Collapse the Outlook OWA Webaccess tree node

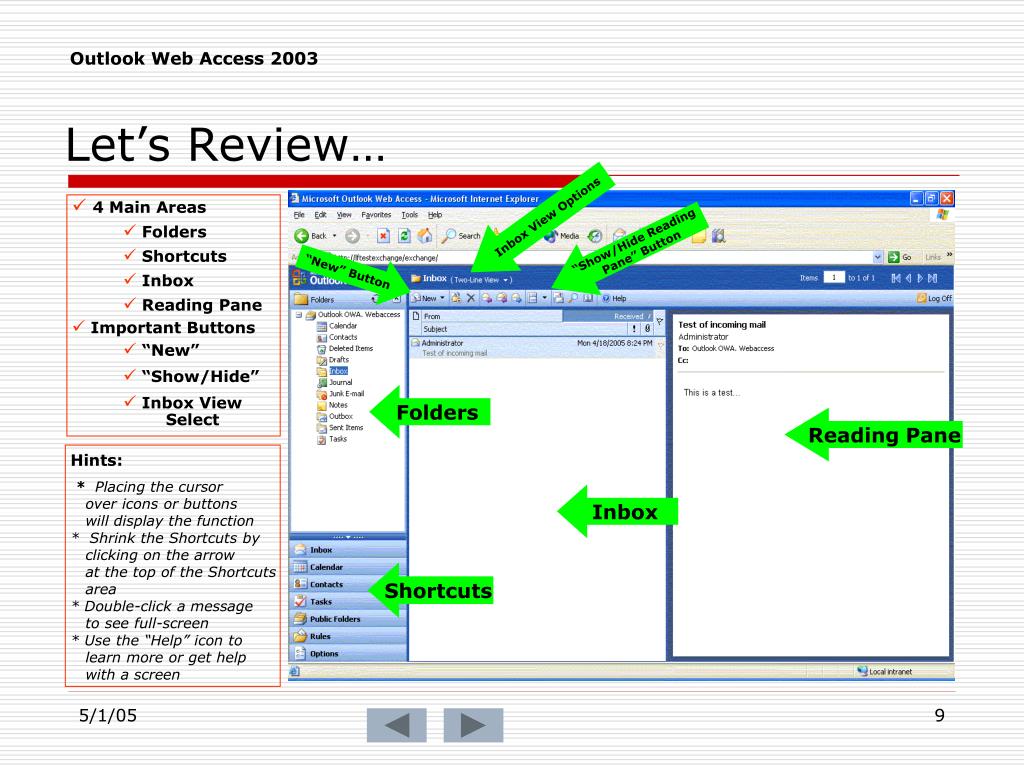(298, 315)
